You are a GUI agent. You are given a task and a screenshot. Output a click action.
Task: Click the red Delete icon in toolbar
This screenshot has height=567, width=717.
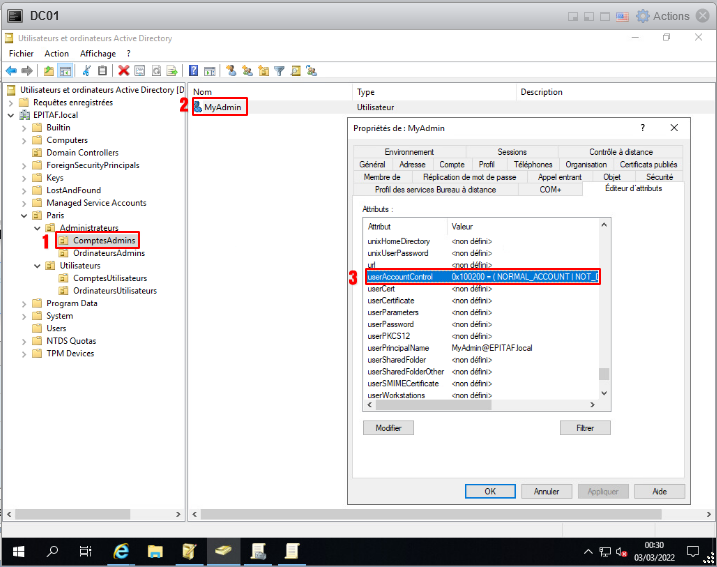pyautogui.click(x=124, y=71)
